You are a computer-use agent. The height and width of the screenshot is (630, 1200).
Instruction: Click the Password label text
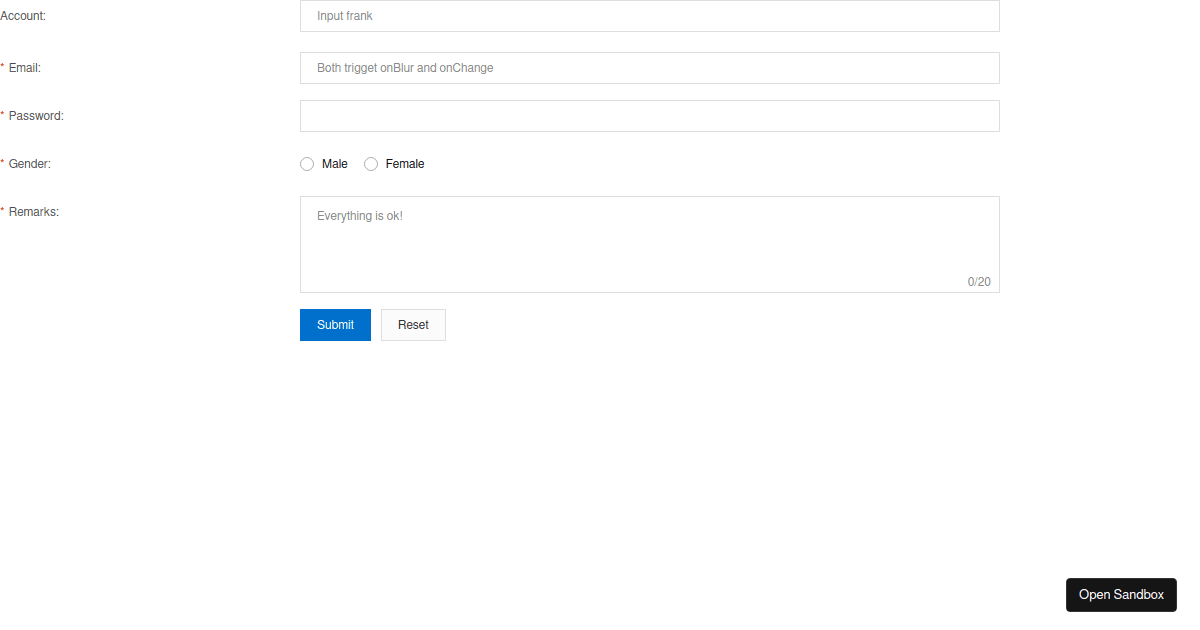(34, 115)
